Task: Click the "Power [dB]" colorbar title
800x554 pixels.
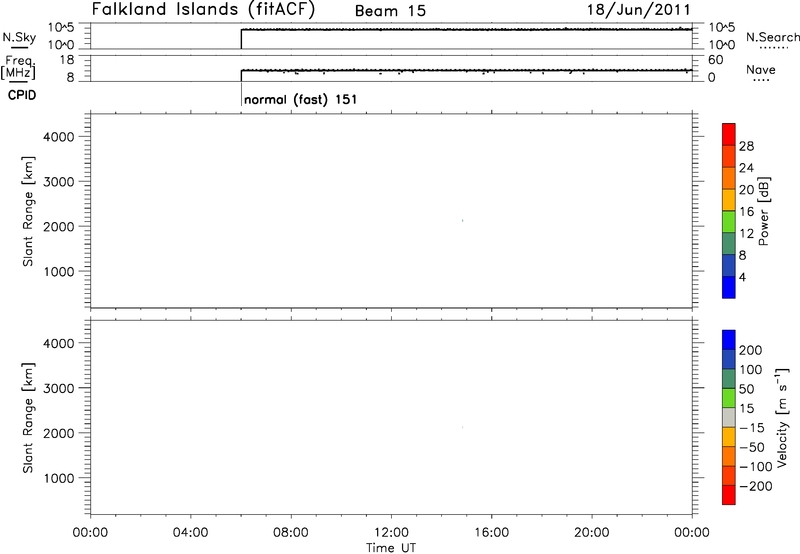Action: tap(764, 211)
